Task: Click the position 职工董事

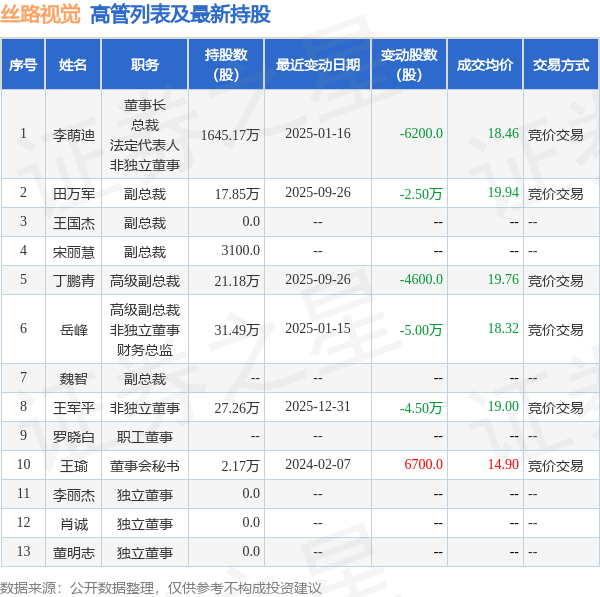Action: point(145,437)
